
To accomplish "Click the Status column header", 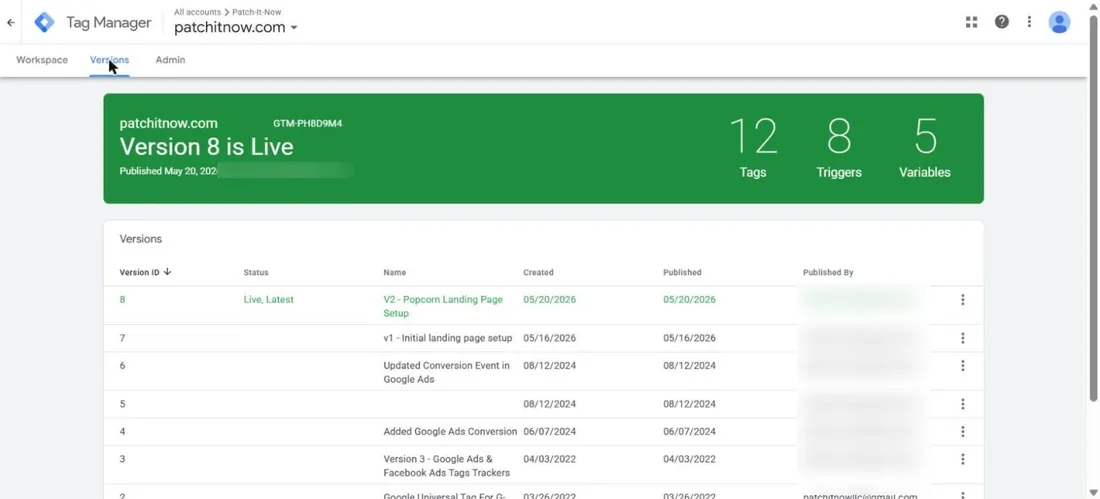I will 256,272.
